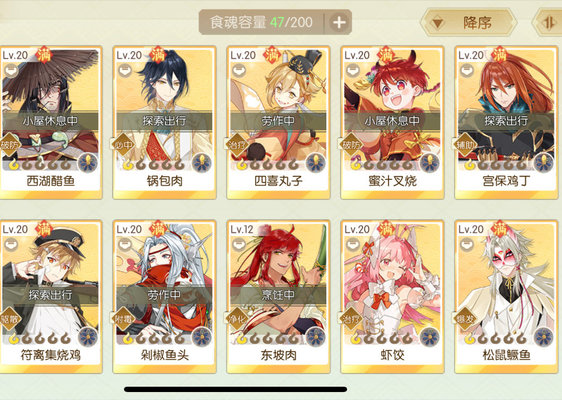Click the down triangle on 降序 button
The width and height of the screenshot is (562, 400).
(437, 23)
